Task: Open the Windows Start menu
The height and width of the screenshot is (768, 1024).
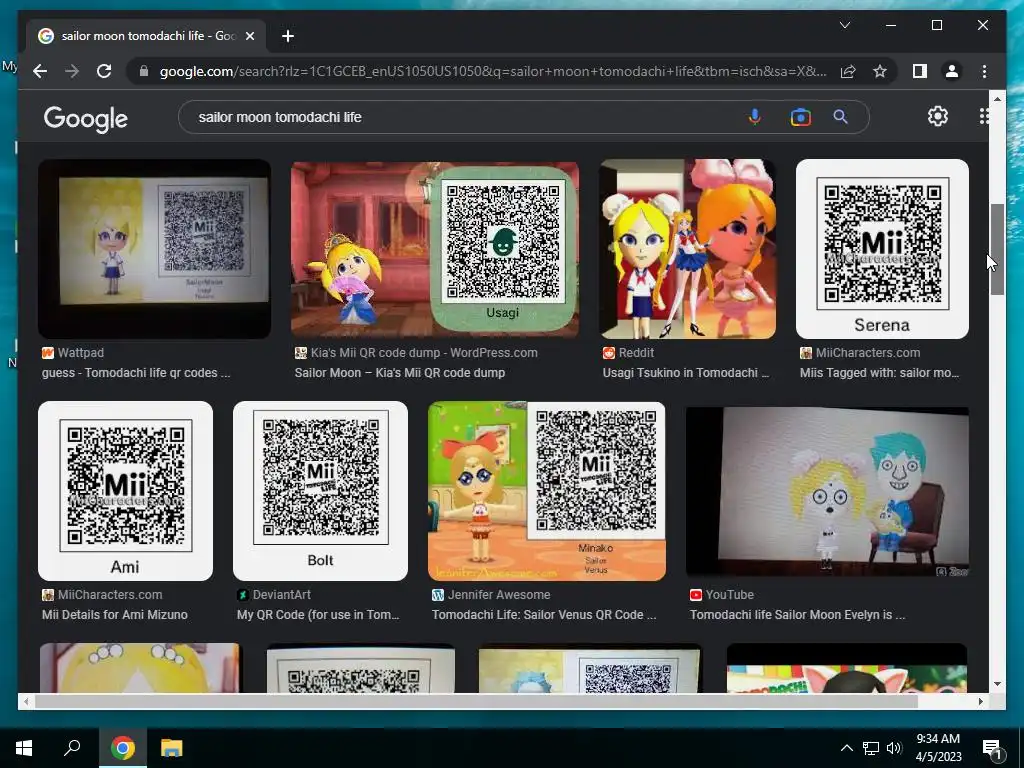Action: tap(24, 748)
